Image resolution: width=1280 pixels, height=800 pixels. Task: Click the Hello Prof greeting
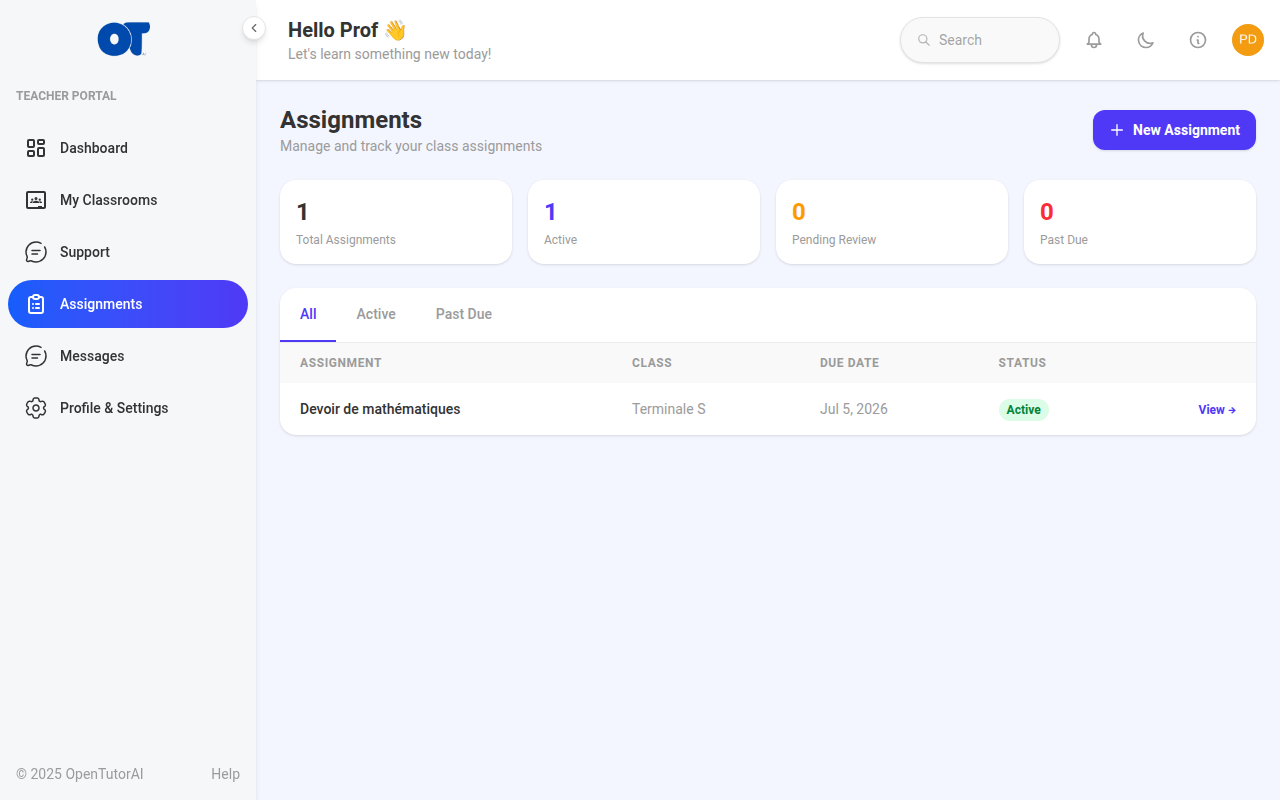click(x=347, y=30)
